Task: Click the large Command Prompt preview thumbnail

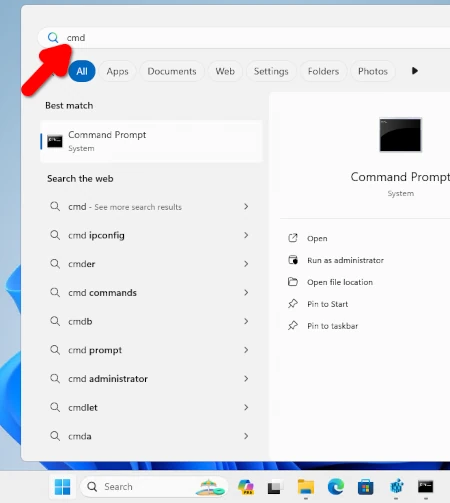Action: (400, 135)
